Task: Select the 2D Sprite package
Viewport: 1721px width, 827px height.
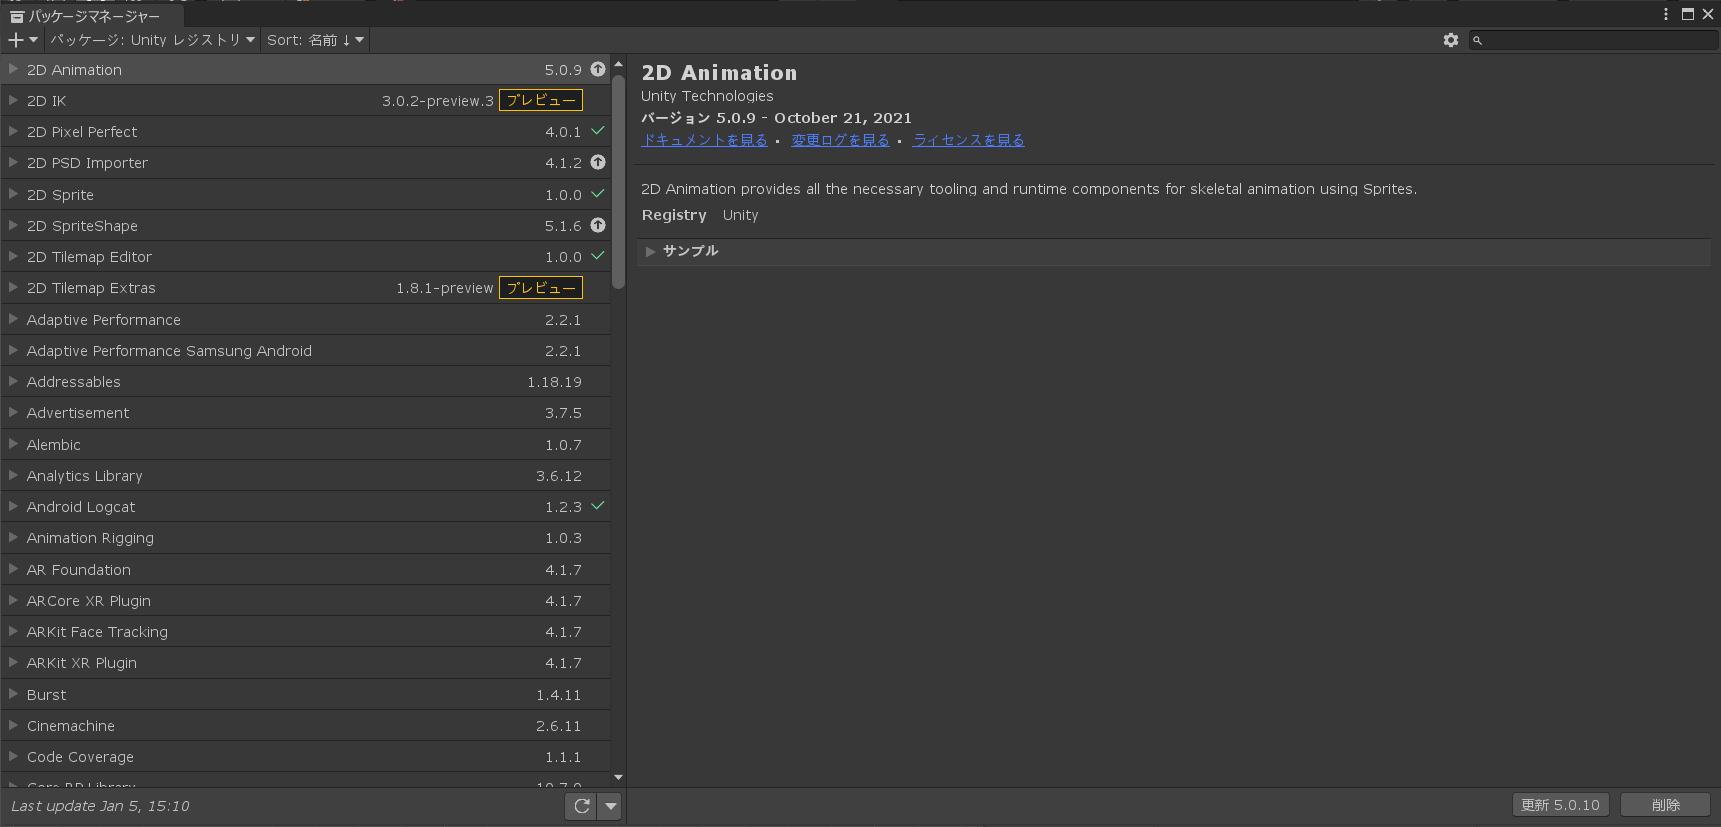Action: tap(305, 194)
